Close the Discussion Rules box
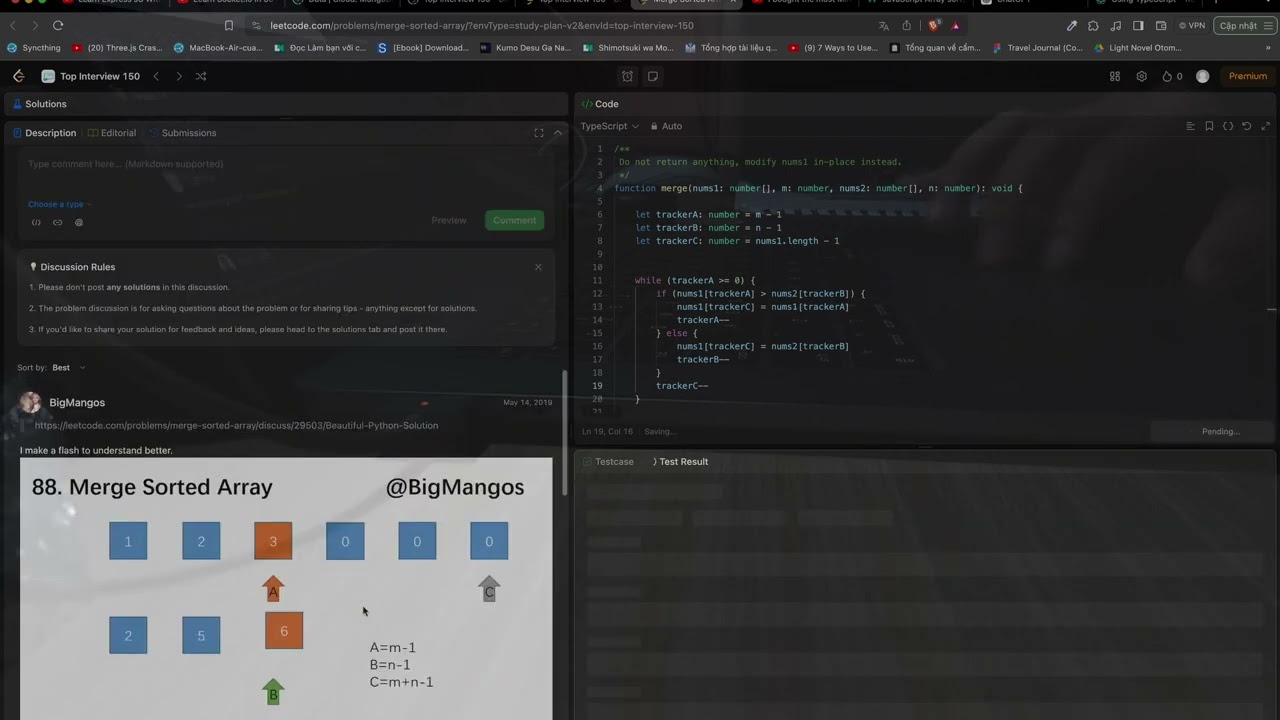 click(x=538, y=267)
